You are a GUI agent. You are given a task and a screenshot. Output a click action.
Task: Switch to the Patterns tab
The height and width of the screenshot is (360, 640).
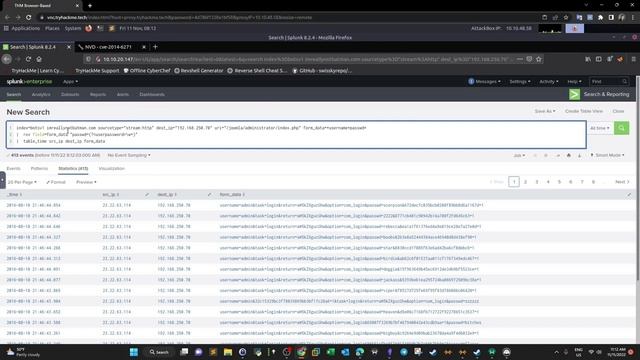click(x=39, y=168)
